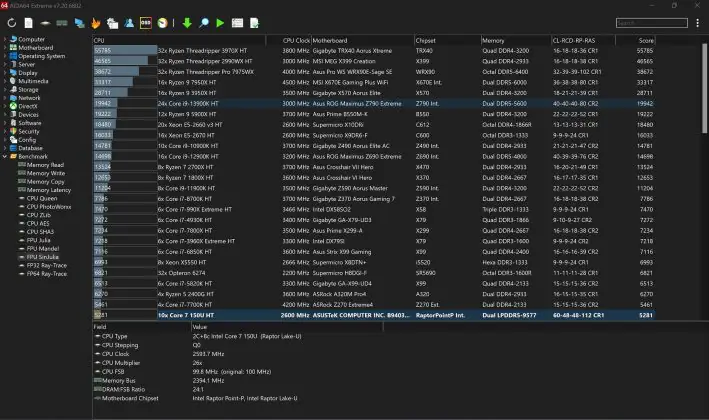The image size is (709, 420).
Task: Open the FP32 Ray-Trace benchmark
Action: [x=46, y=265]
